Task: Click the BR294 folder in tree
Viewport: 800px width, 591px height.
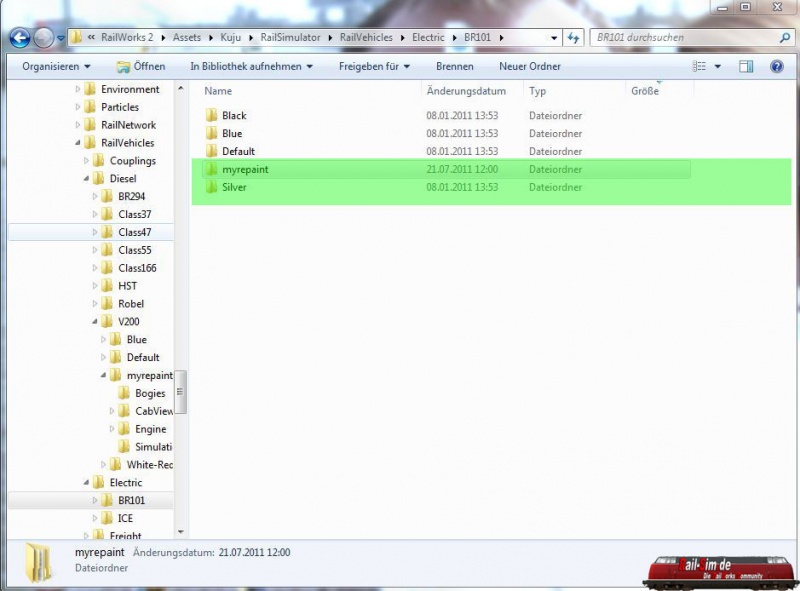Action: (x=132, y=196)
